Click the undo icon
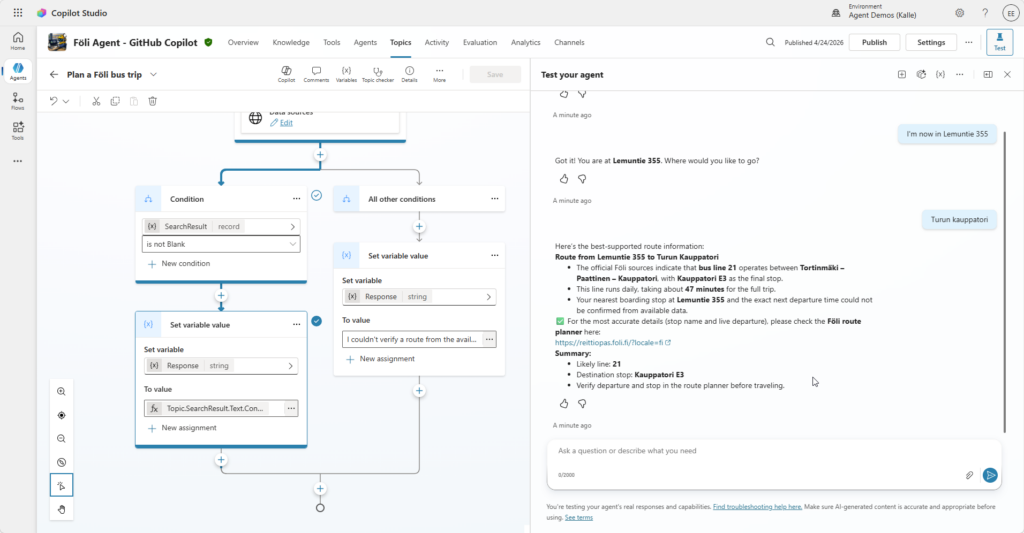The width and height of the screenshot is (1024, 533). 54,101
